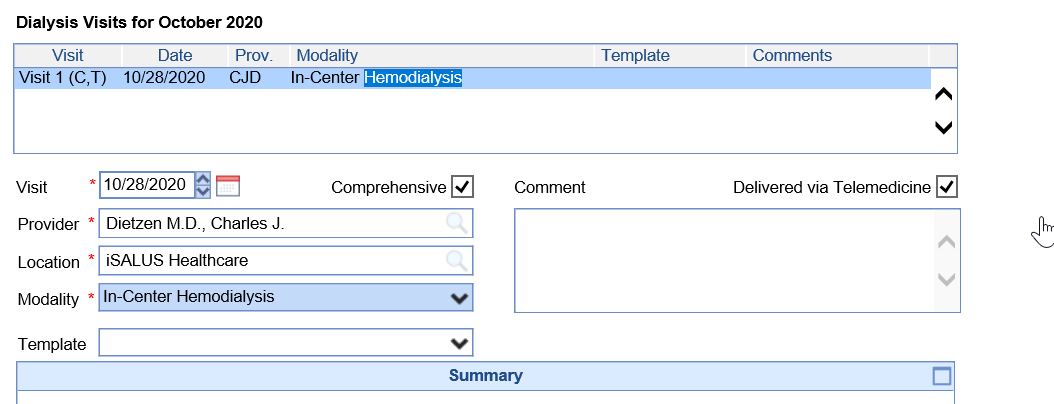Expand the Modality dropdown
This screenshot has height=404, width=1054.
point(459,298)
